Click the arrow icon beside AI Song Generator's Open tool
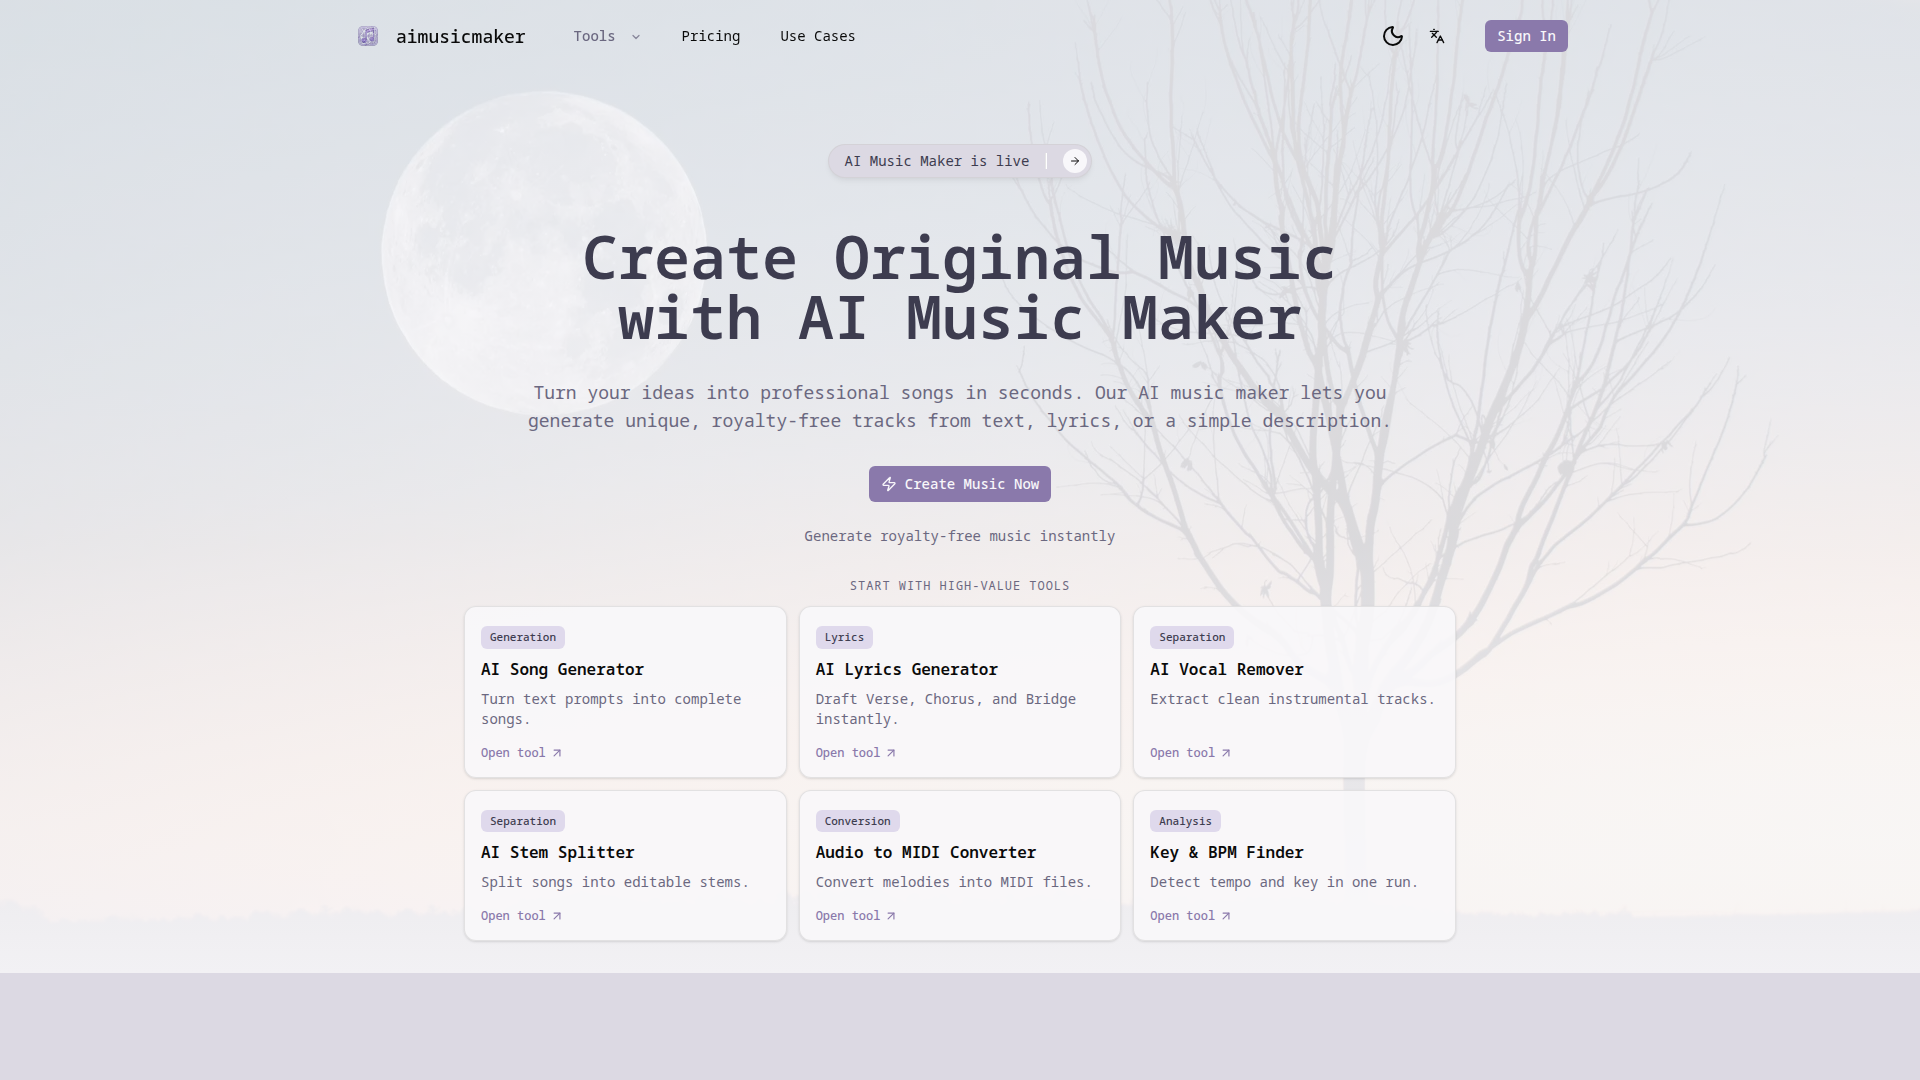 tap(557, 753)
